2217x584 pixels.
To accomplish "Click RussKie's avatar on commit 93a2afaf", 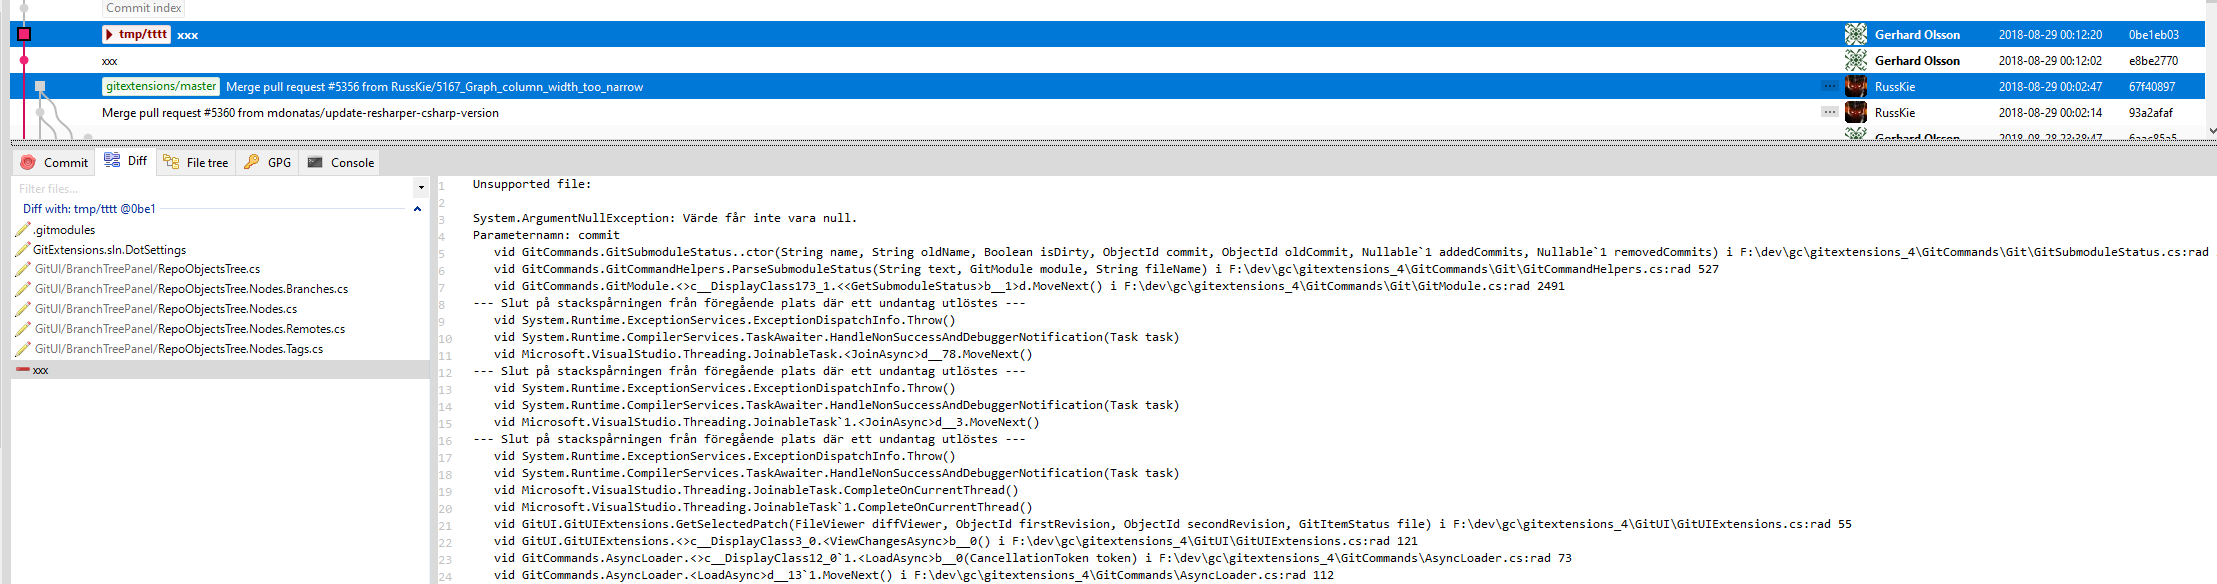I will pyautogui.click(x=1856, y=112).
